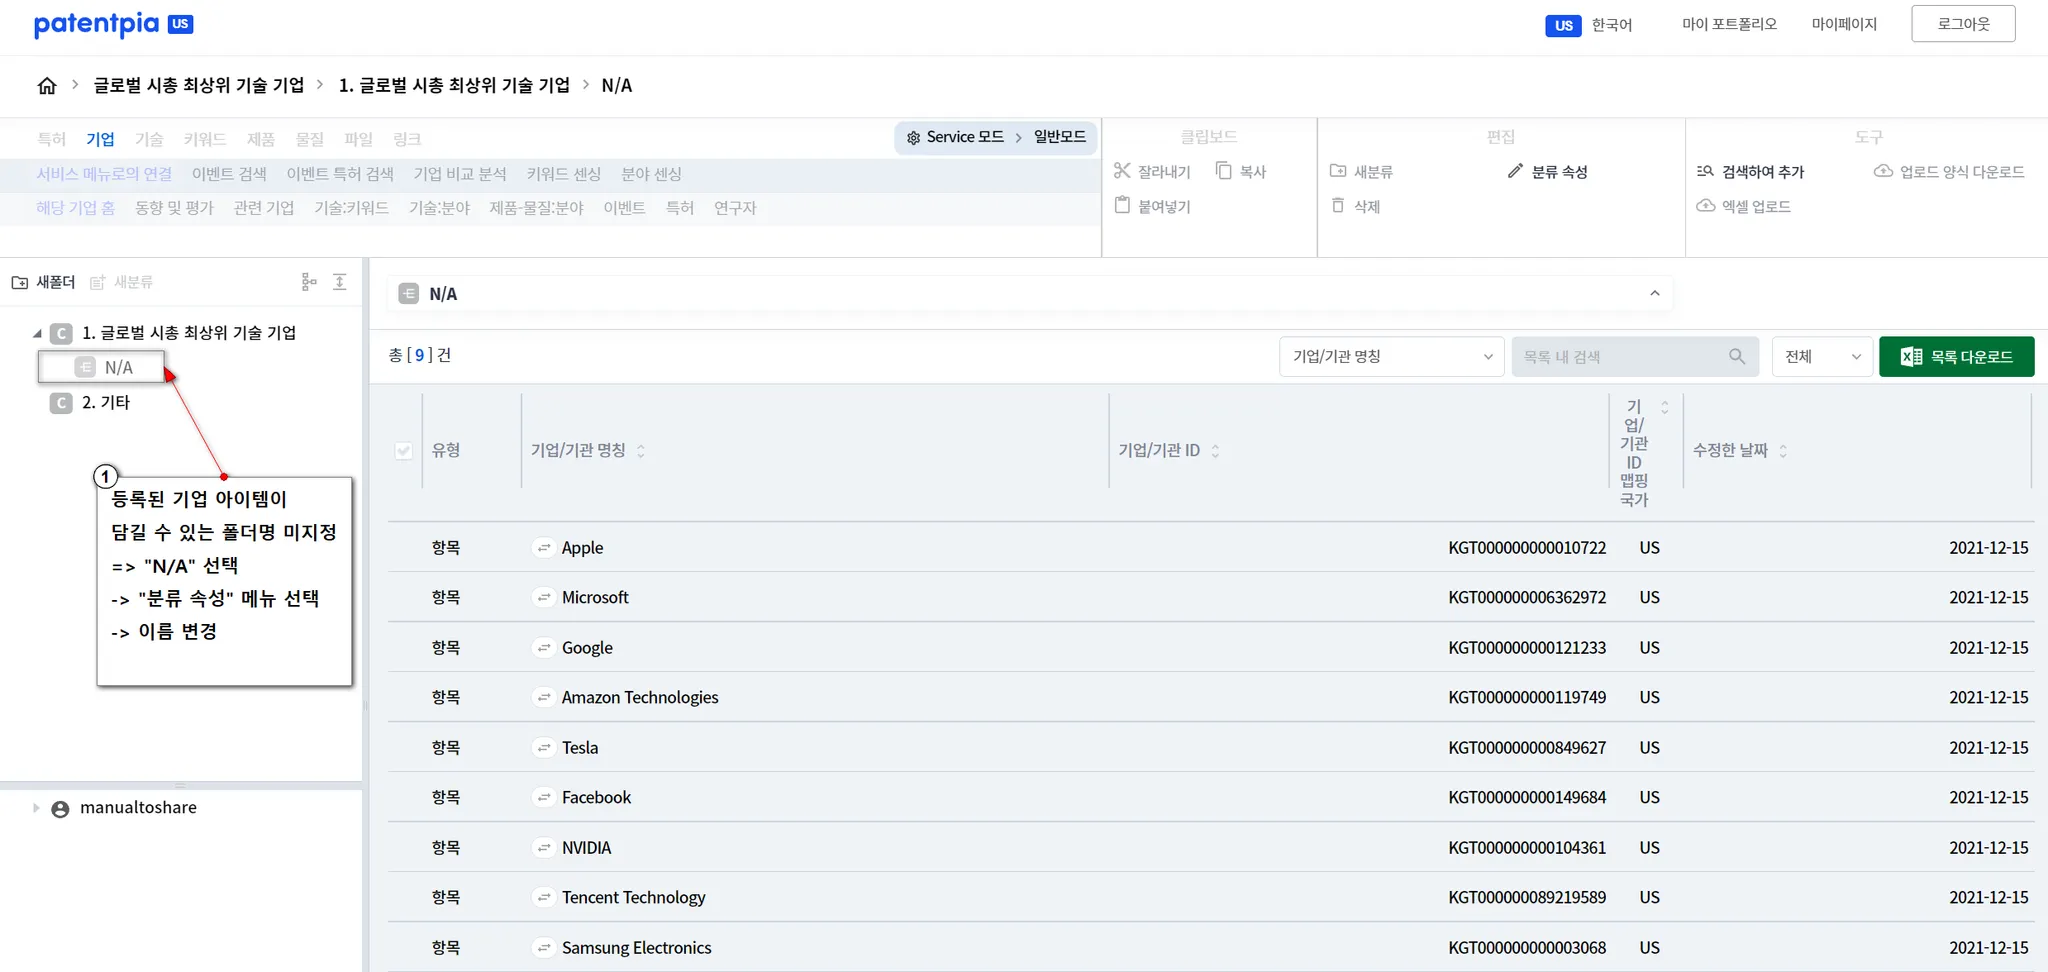Click ID KGT000000000010722 for Apple
This screenshot has width=2048, height=972.
click(x=1527, y=548)
